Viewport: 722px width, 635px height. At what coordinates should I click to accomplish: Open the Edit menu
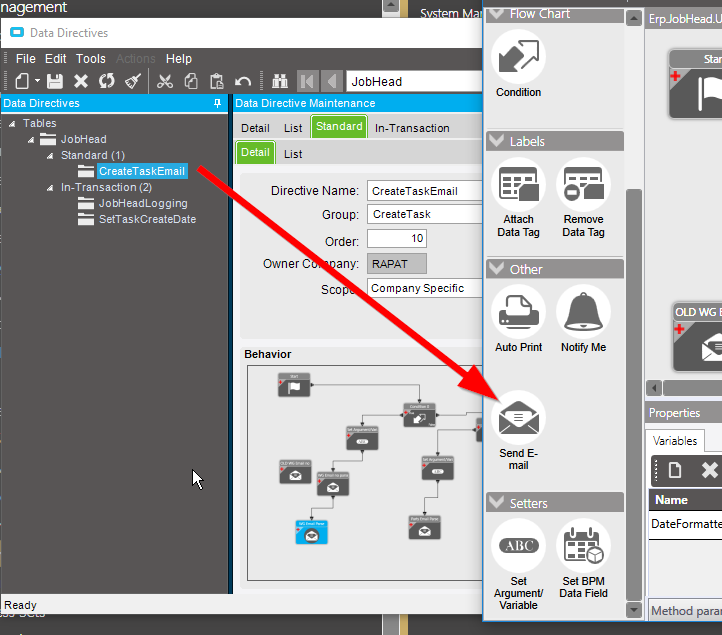tap(56, 59)
